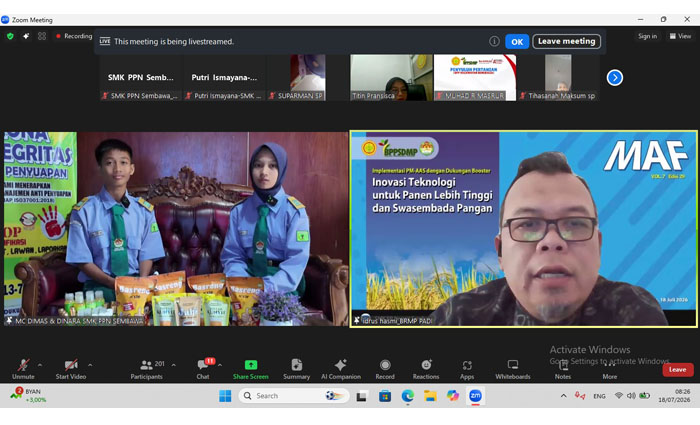Click the taskbar Search box
The image size is (700, 425).
tap(293, 396)
